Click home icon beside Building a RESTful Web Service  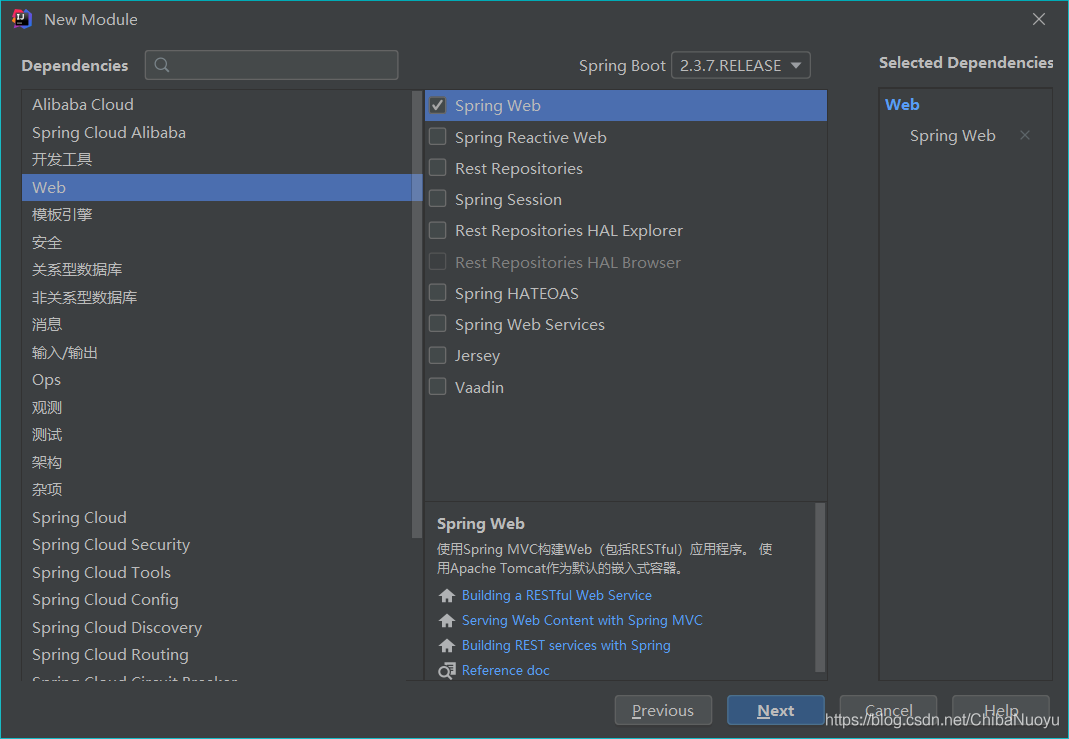[447, 595]
